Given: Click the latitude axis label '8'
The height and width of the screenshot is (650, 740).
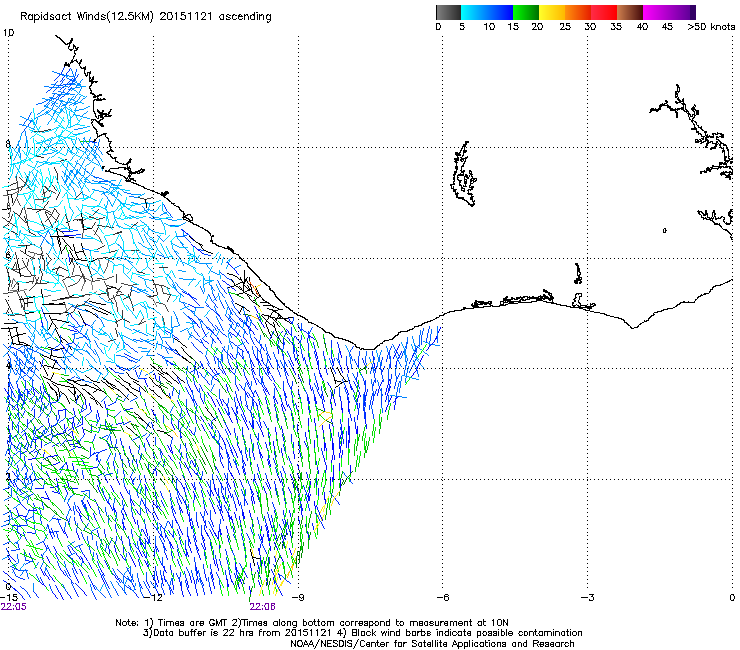Looking at the screenshot, I should (x=8, y=144).
